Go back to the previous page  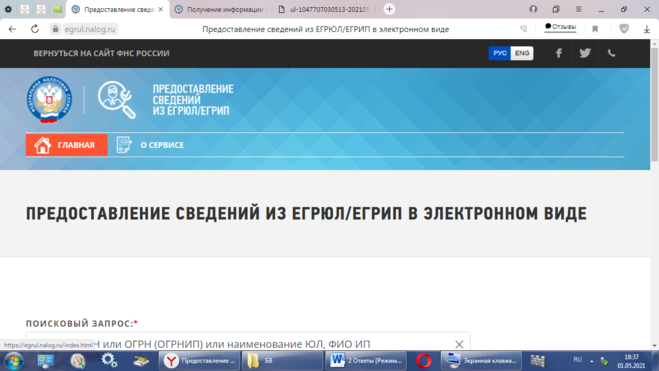12,29
